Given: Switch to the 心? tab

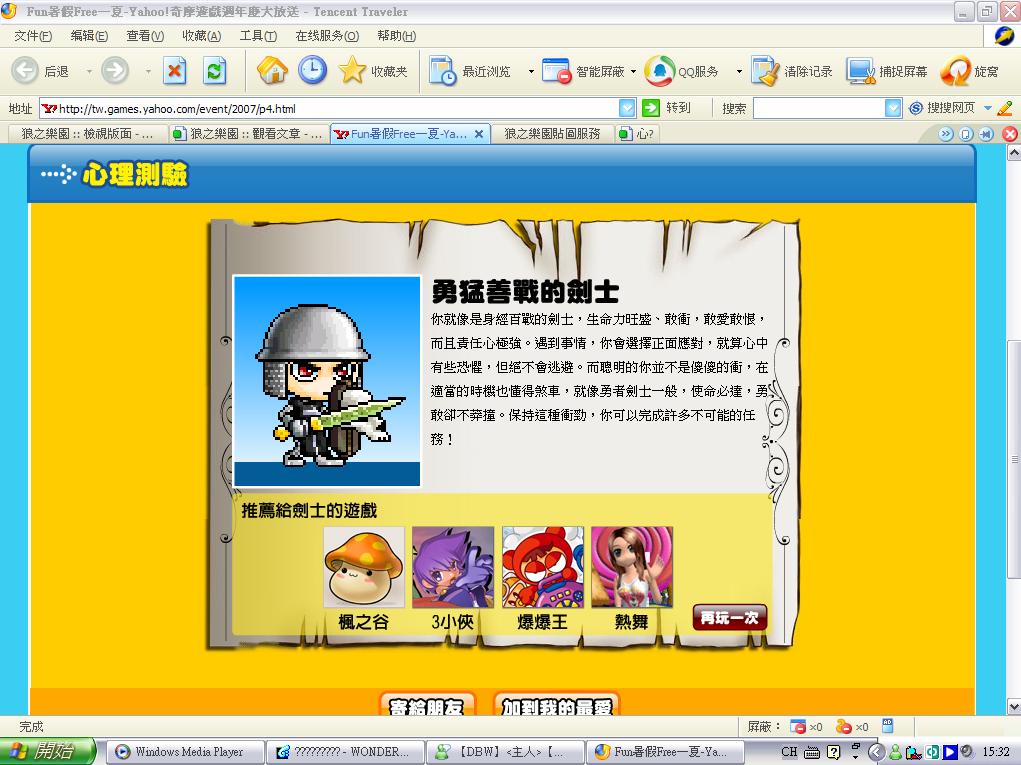Looking at the screenshot, I should point(637,134).
